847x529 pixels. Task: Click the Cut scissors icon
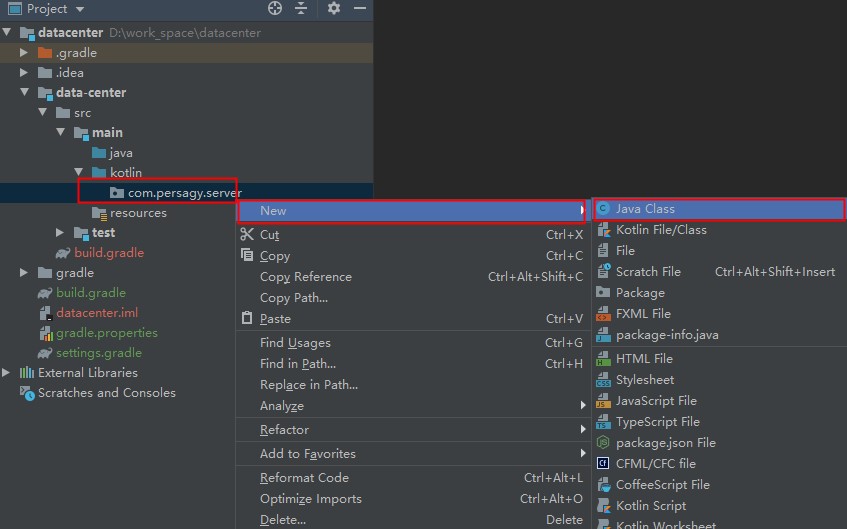tap(247, 235)
